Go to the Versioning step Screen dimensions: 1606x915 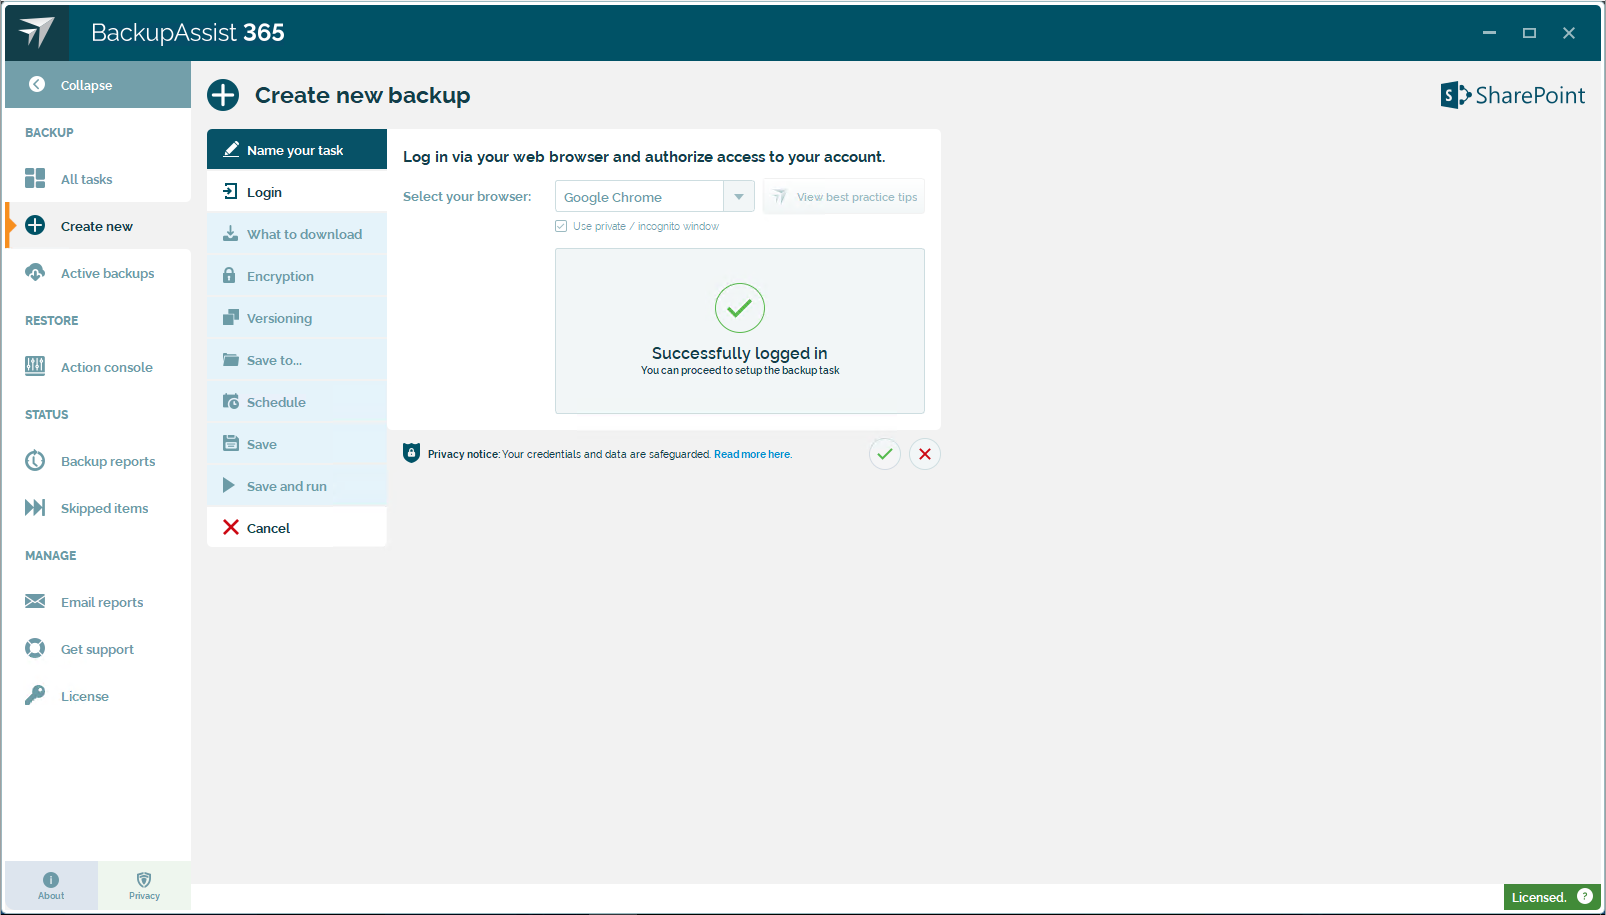pyautogui.click(x=297, y=318)
